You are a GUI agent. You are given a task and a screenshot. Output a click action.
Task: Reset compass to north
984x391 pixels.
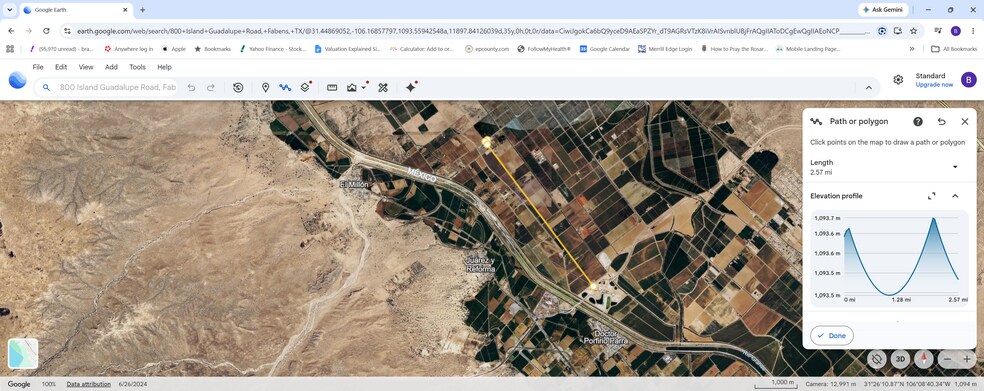(923, 359)
